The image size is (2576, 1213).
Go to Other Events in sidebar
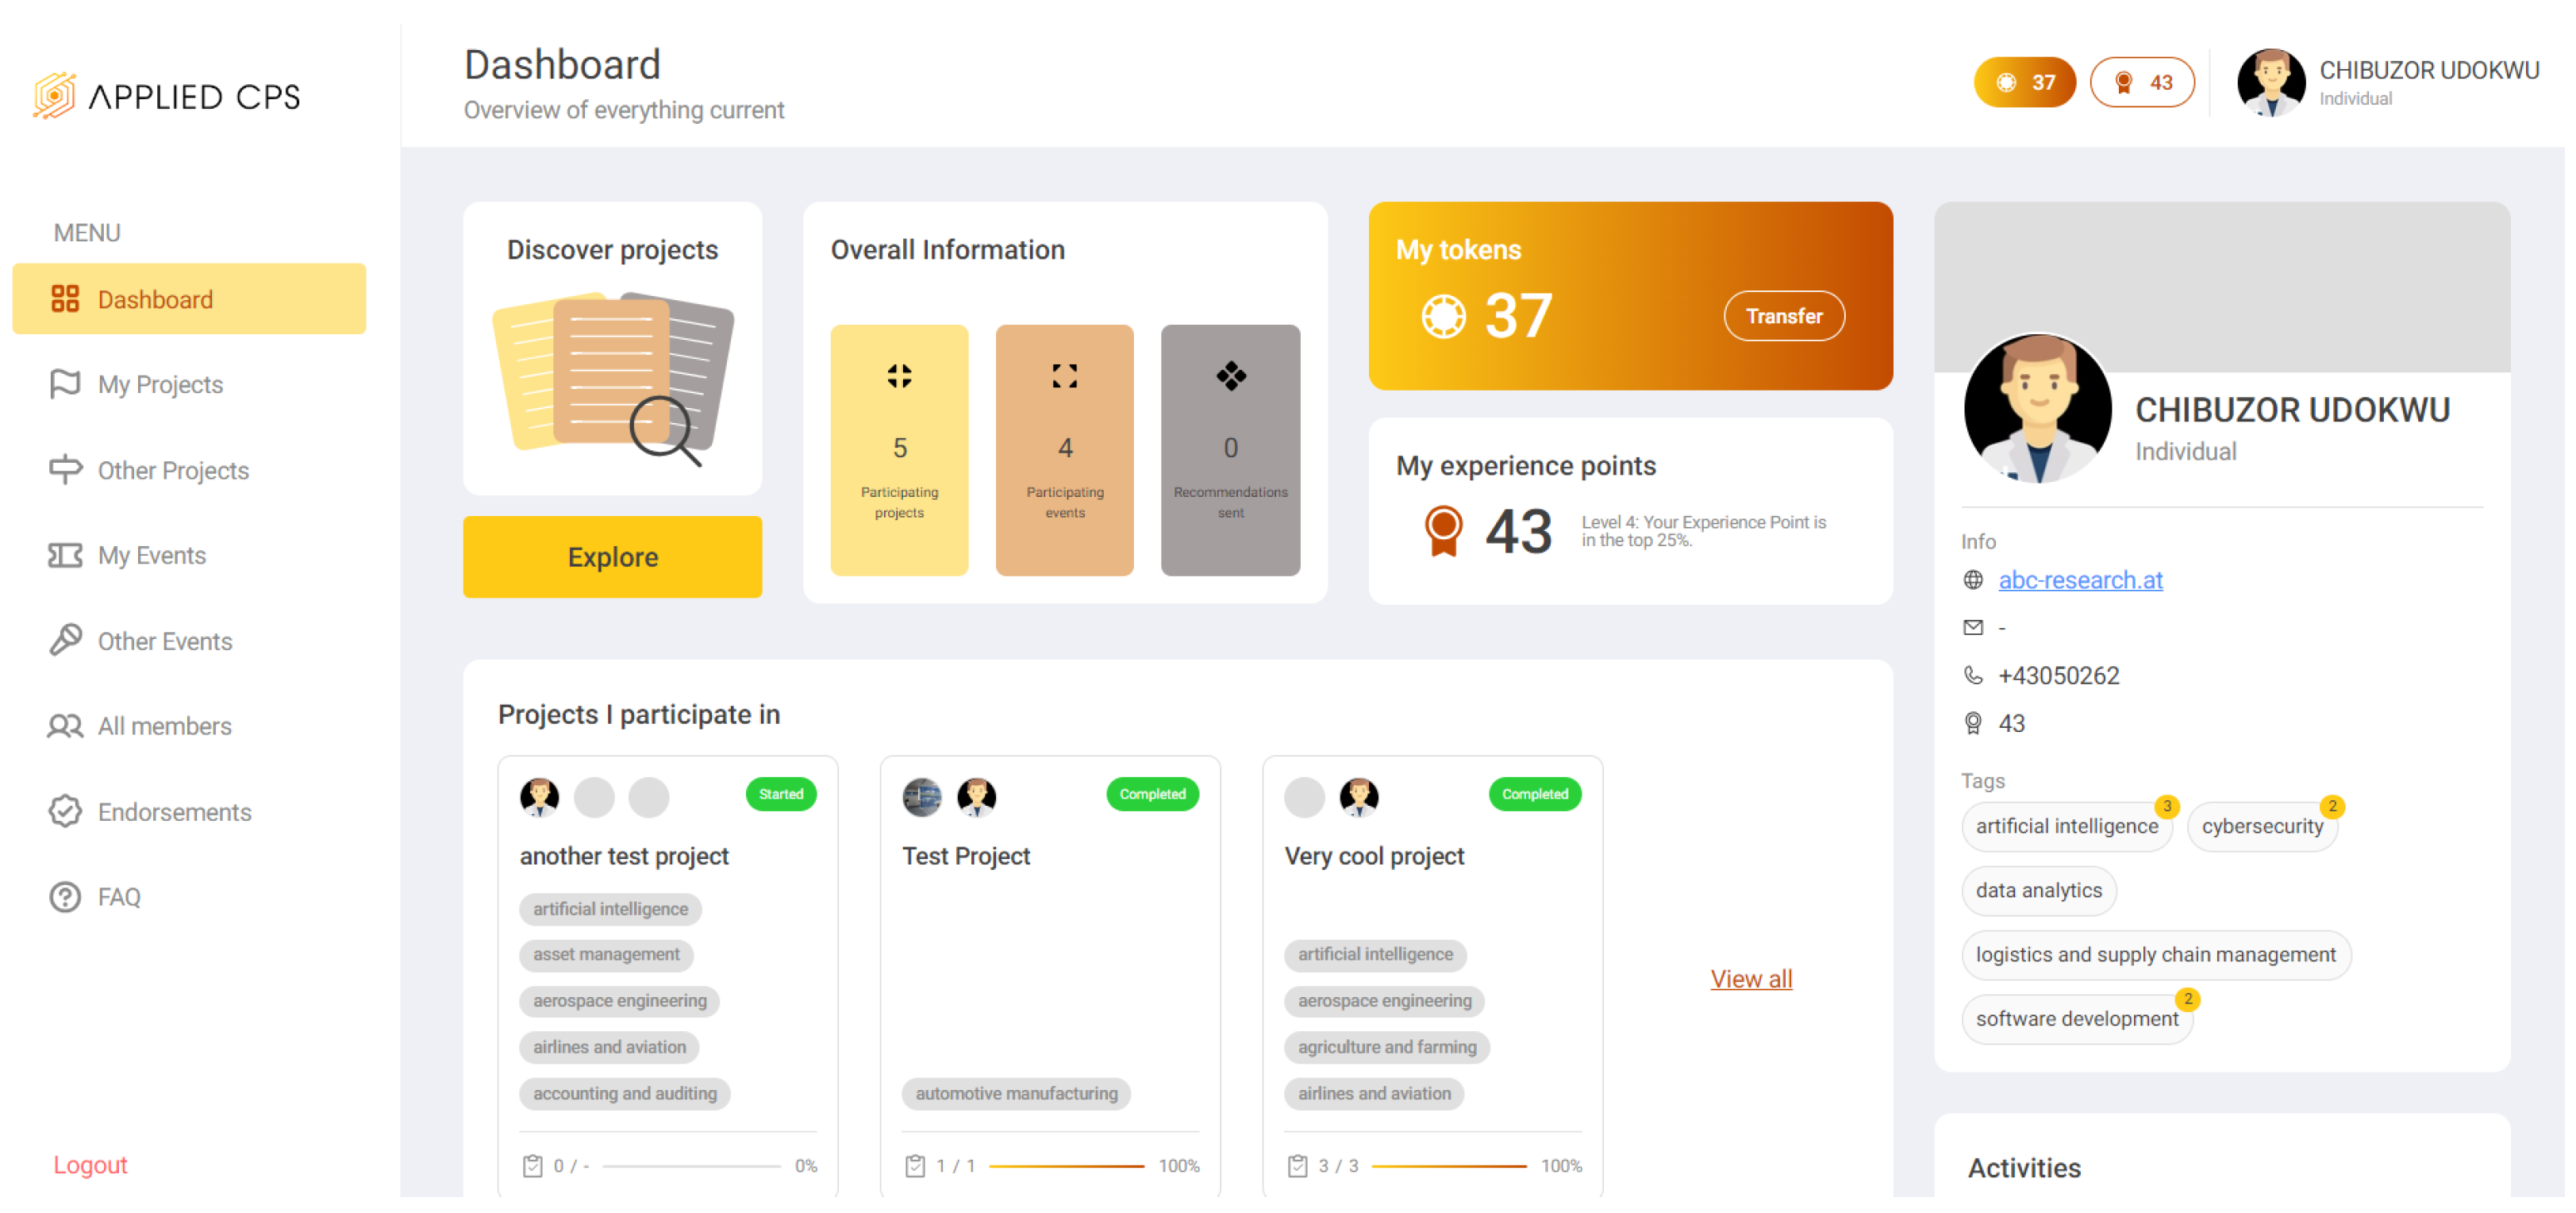click(x=164, y=641)
